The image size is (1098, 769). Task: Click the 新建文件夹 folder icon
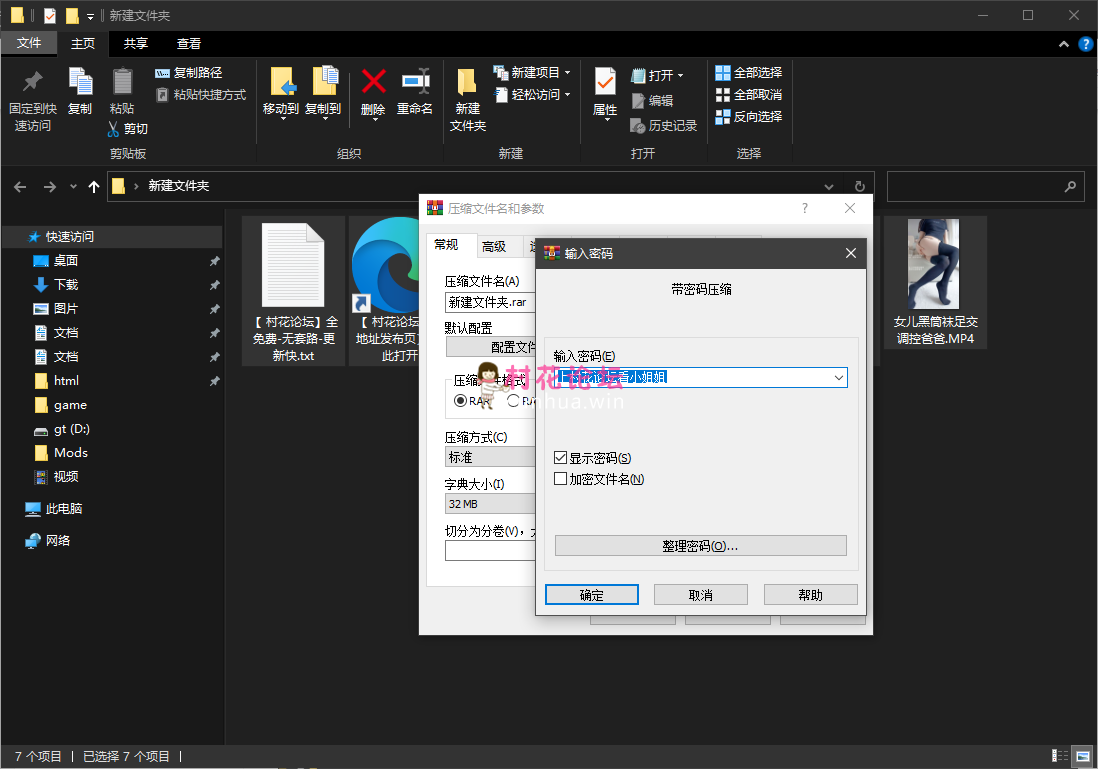click(467, 82)
